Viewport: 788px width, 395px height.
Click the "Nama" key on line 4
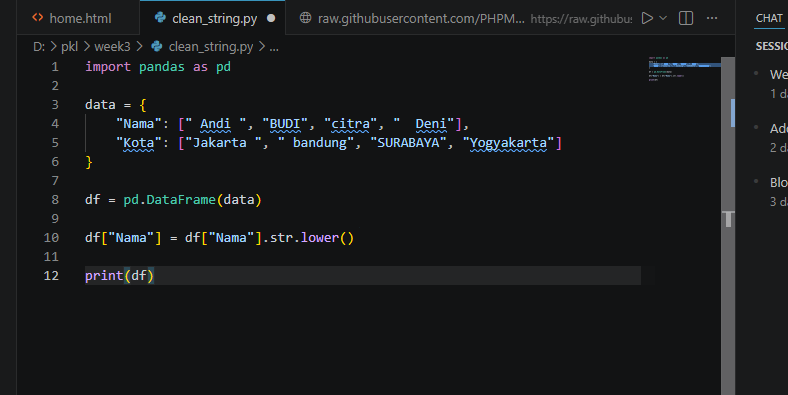pyautogui.click(x=139, y=124)
